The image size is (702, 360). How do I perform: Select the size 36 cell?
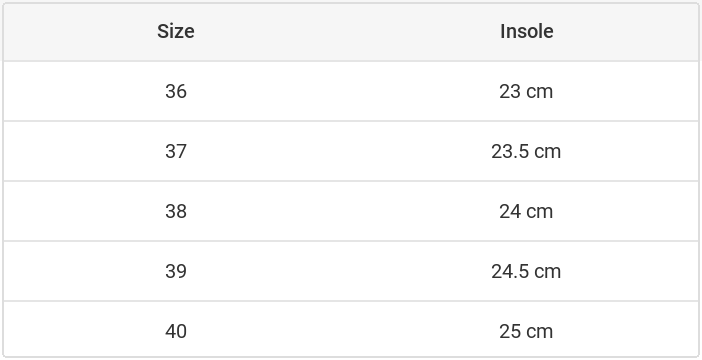(x=176, y=91)
